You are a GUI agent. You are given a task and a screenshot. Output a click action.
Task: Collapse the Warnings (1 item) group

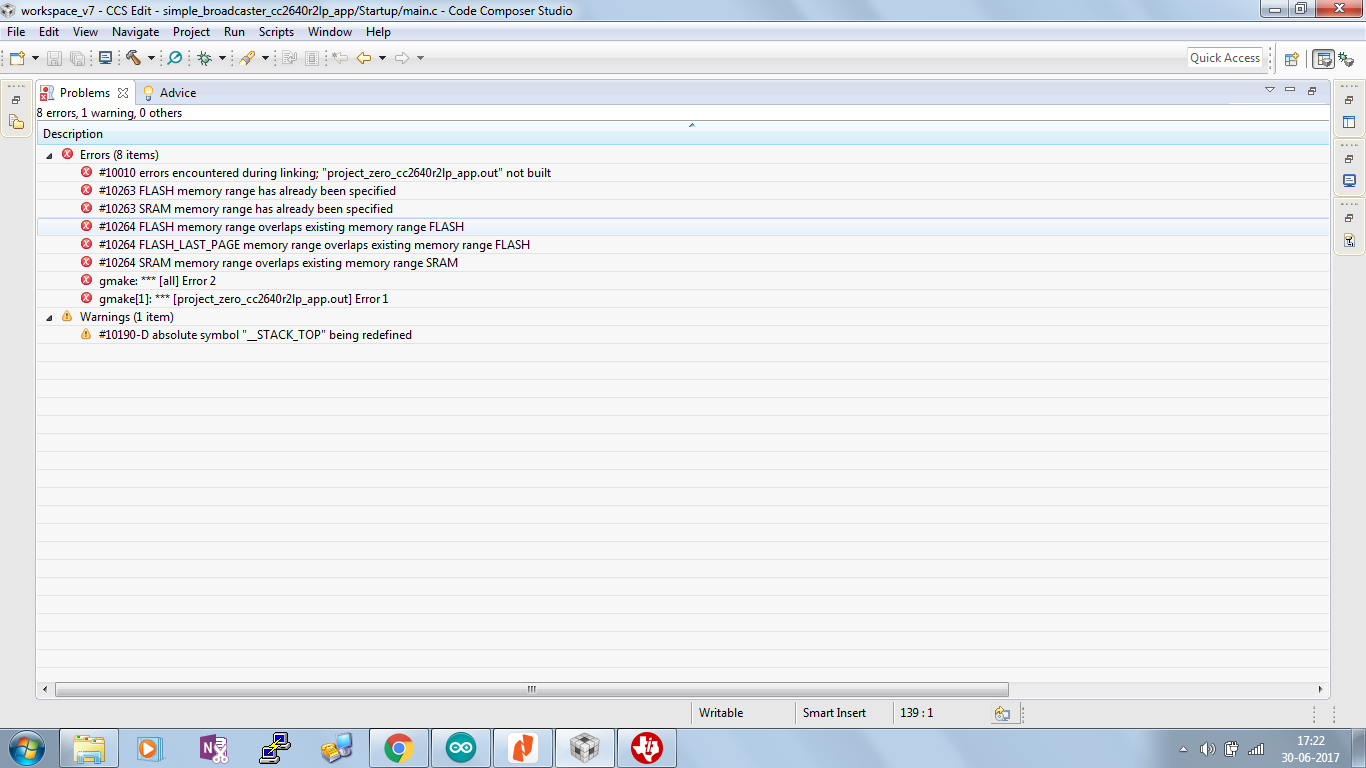coord(48,316)
